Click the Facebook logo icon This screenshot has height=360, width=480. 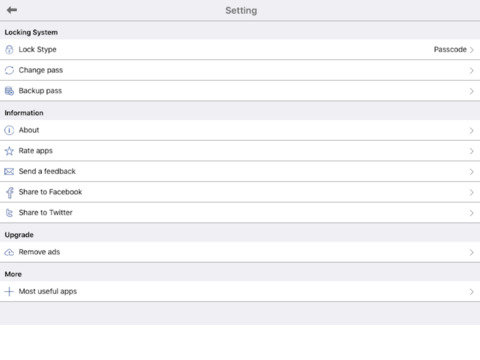coord(10,192)
